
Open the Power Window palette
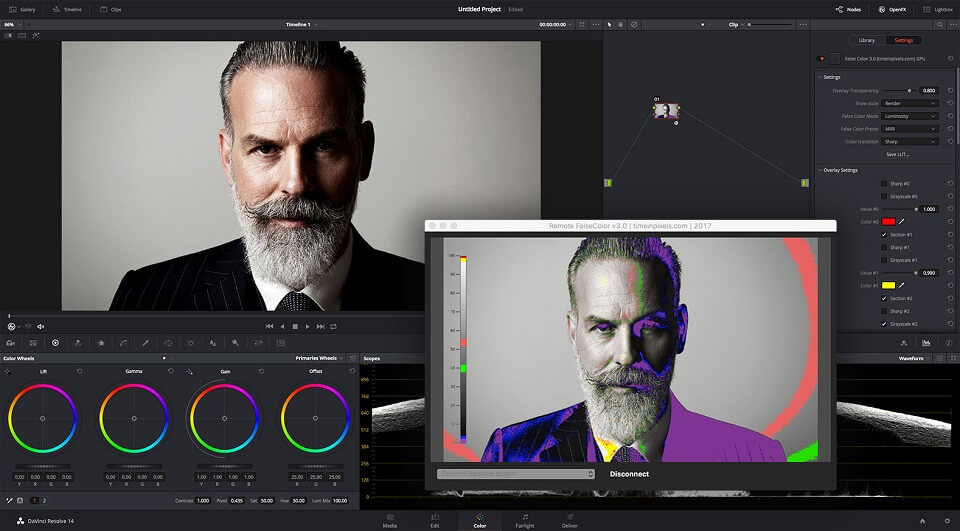click(x=168, y=343)
